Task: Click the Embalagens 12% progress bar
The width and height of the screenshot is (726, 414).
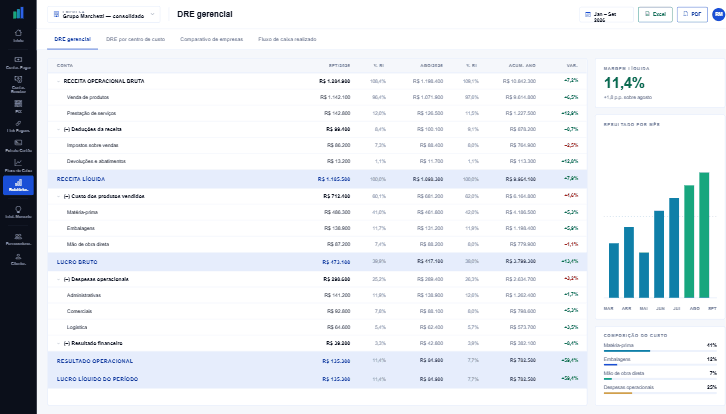Action: [660, 365]
